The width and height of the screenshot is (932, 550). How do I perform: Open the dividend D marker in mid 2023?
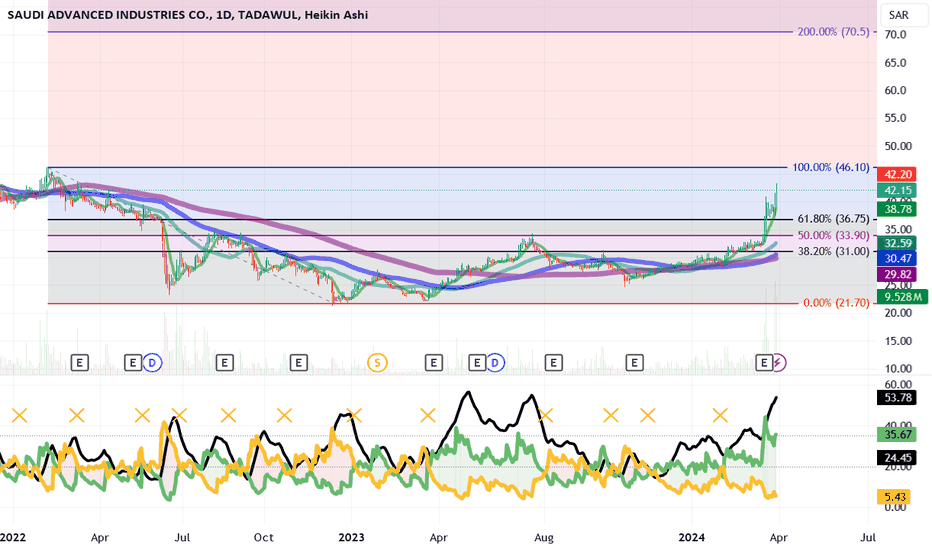[x=495, y=362]
